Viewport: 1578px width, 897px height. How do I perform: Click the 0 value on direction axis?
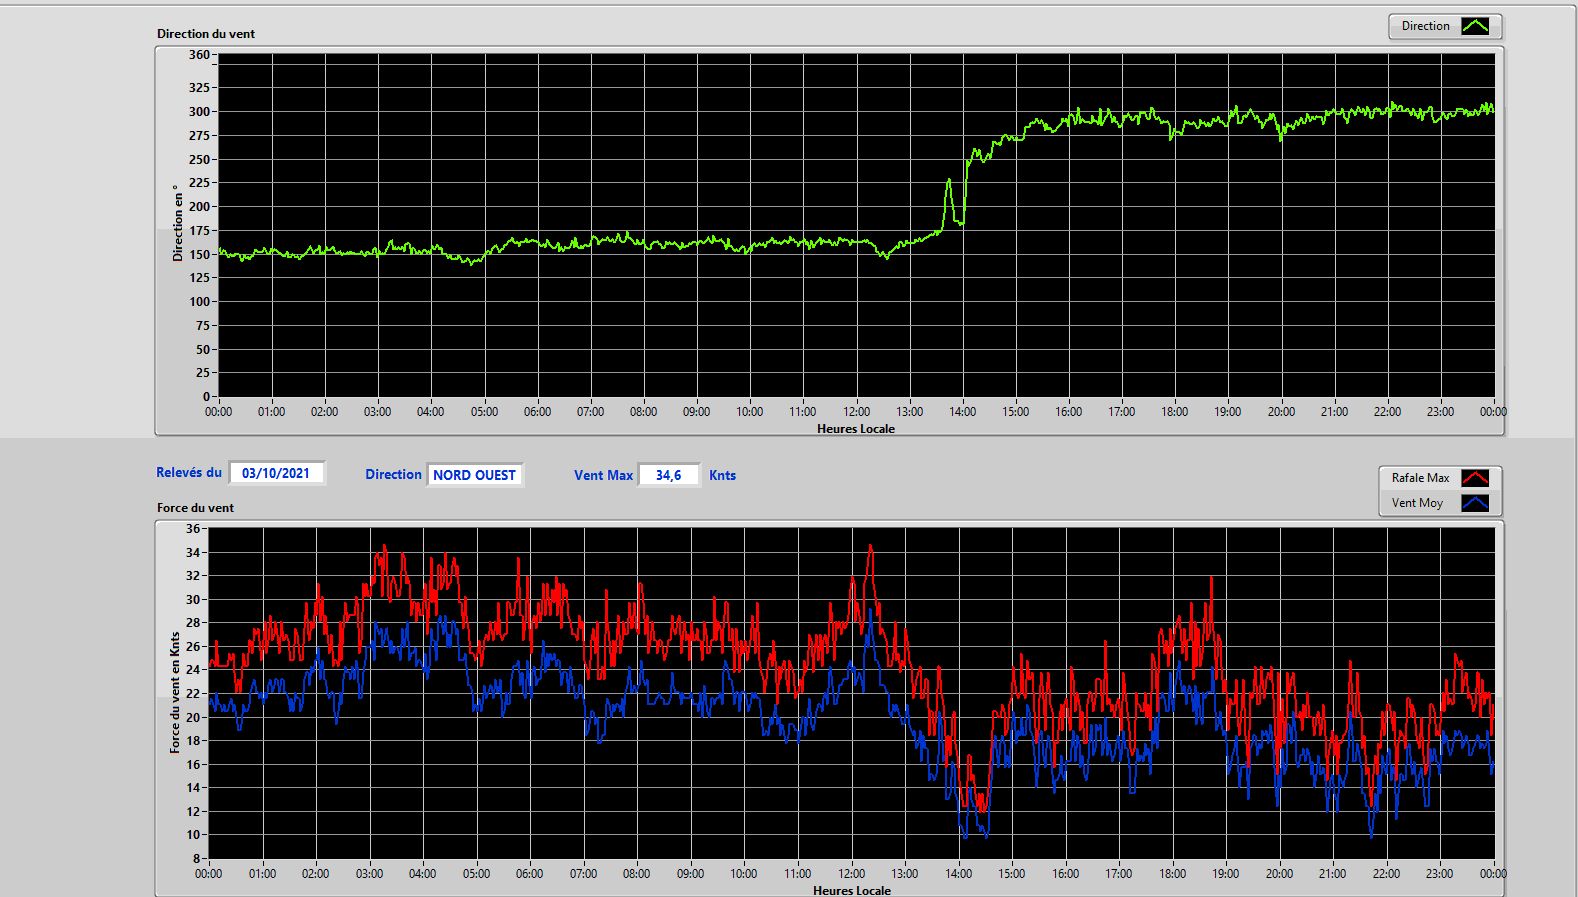(206, 397)
